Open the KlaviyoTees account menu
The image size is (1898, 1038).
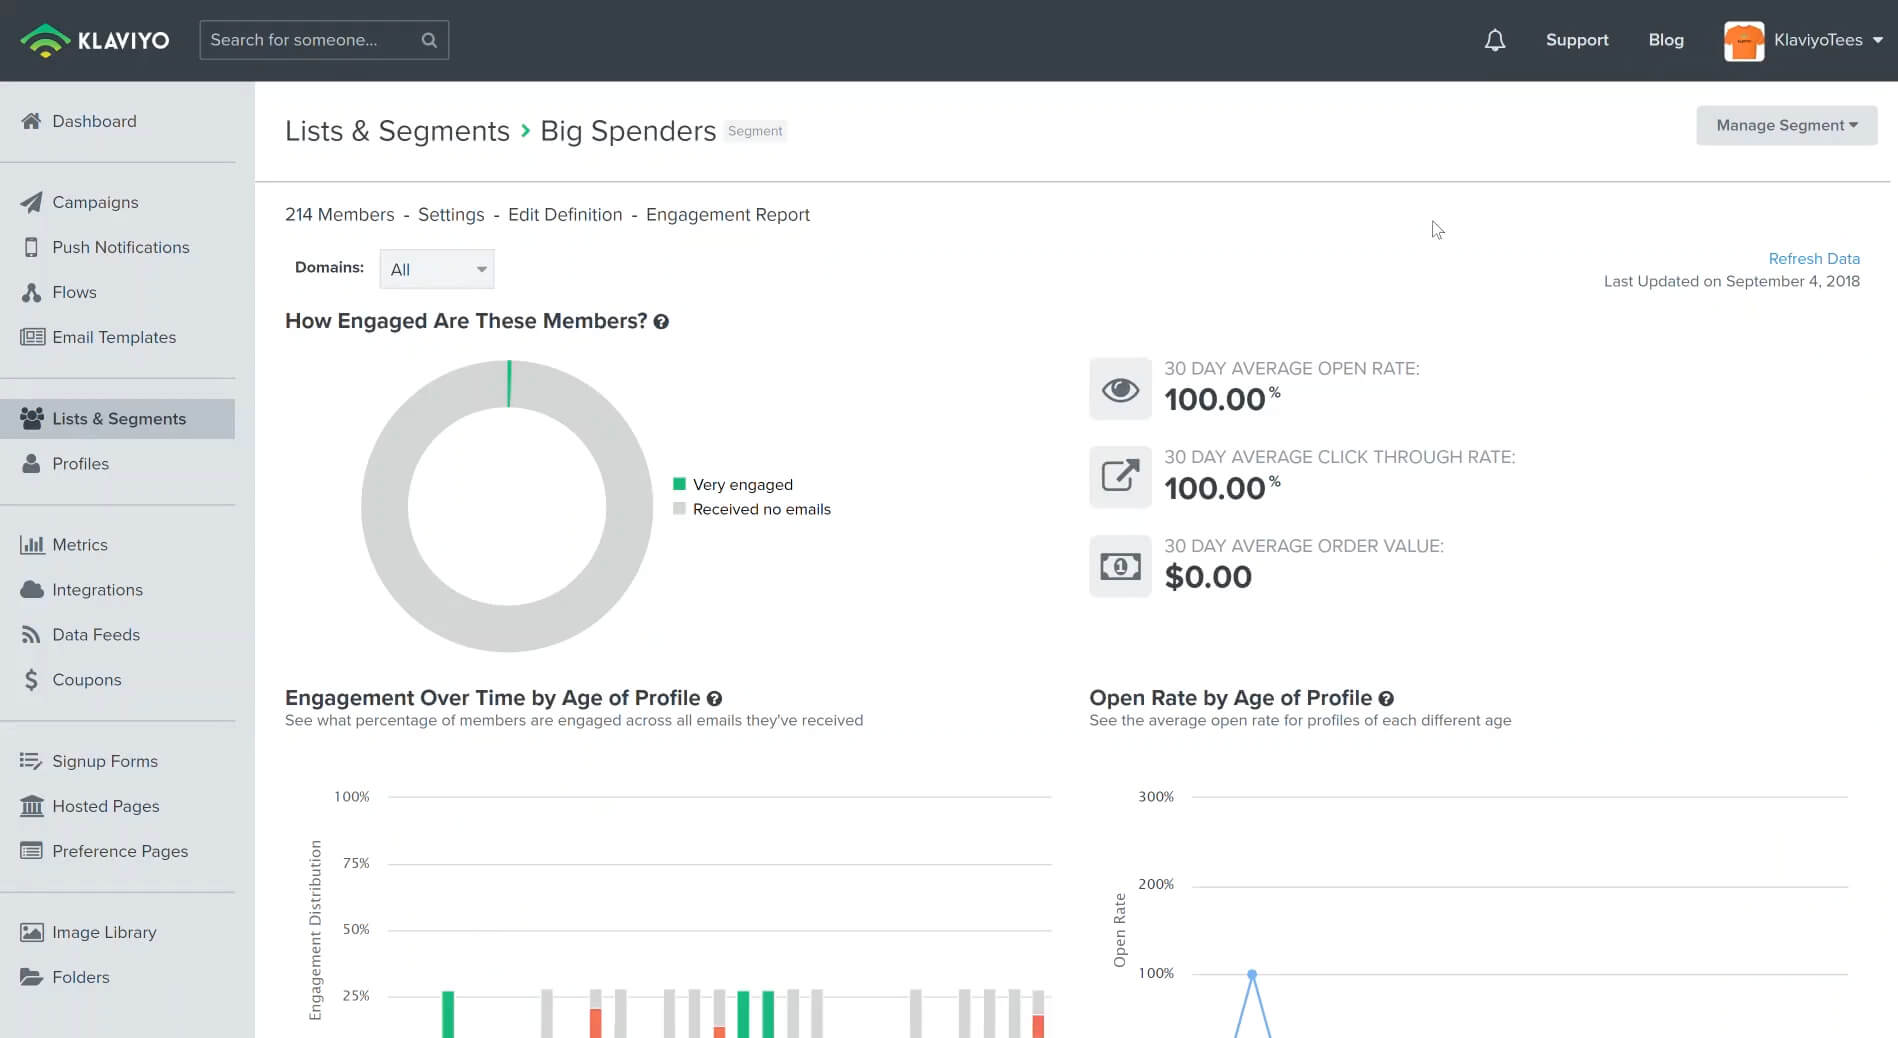1827,40
